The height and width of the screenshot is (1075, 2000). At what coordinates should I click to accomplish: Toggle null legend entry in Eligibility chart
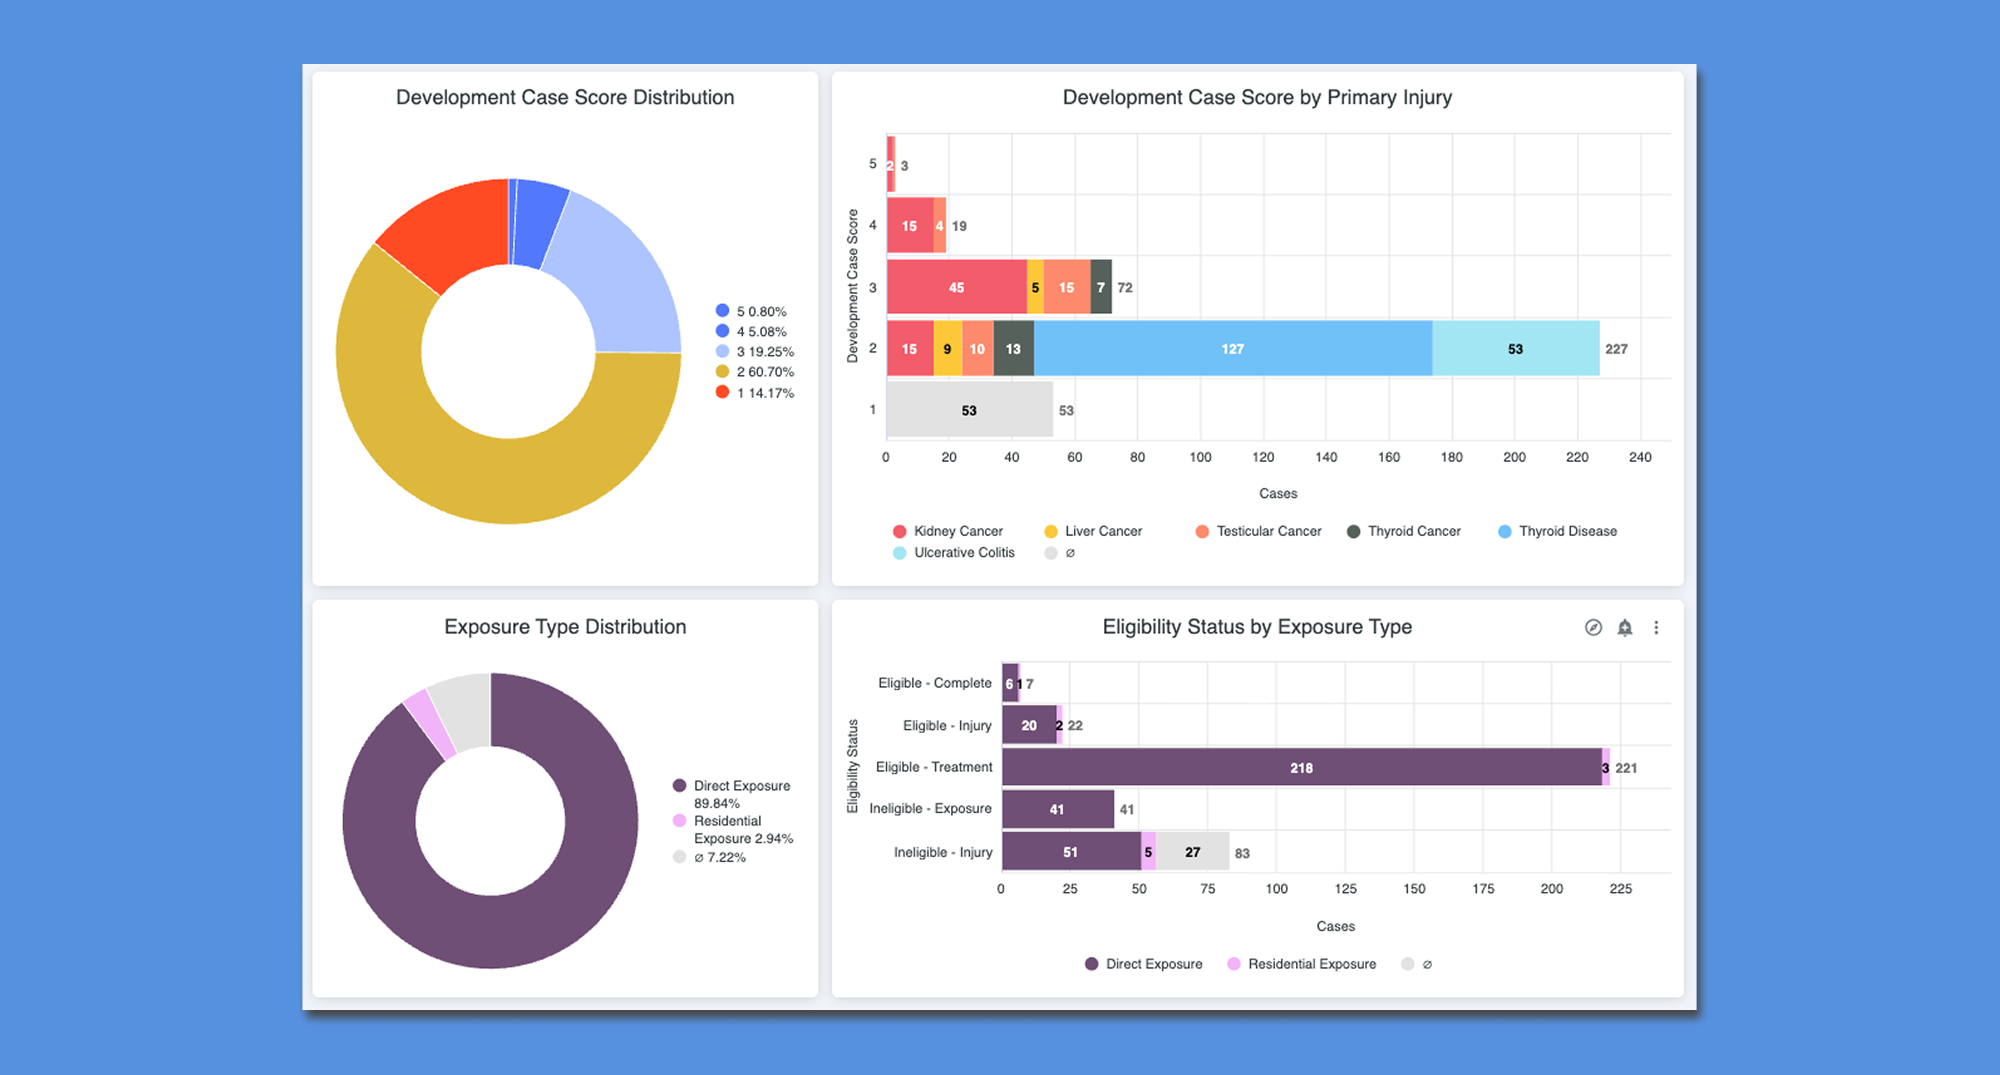(1416, 964)
